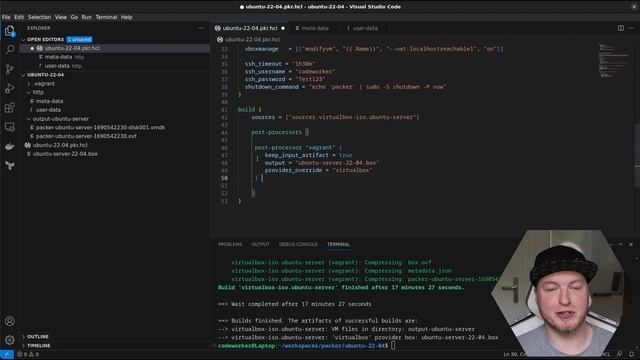Open the Terminal menu

[107, 17]
